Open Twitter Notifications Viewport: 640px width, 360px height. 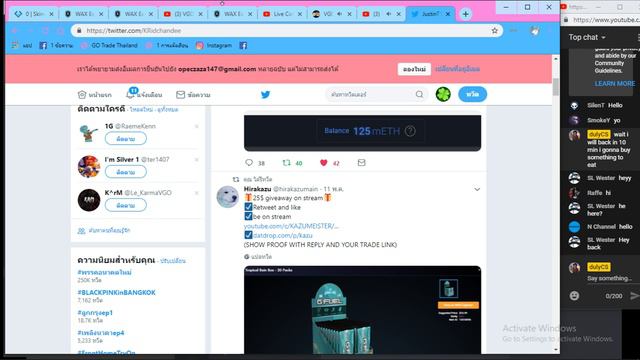(x=144, y=95)
